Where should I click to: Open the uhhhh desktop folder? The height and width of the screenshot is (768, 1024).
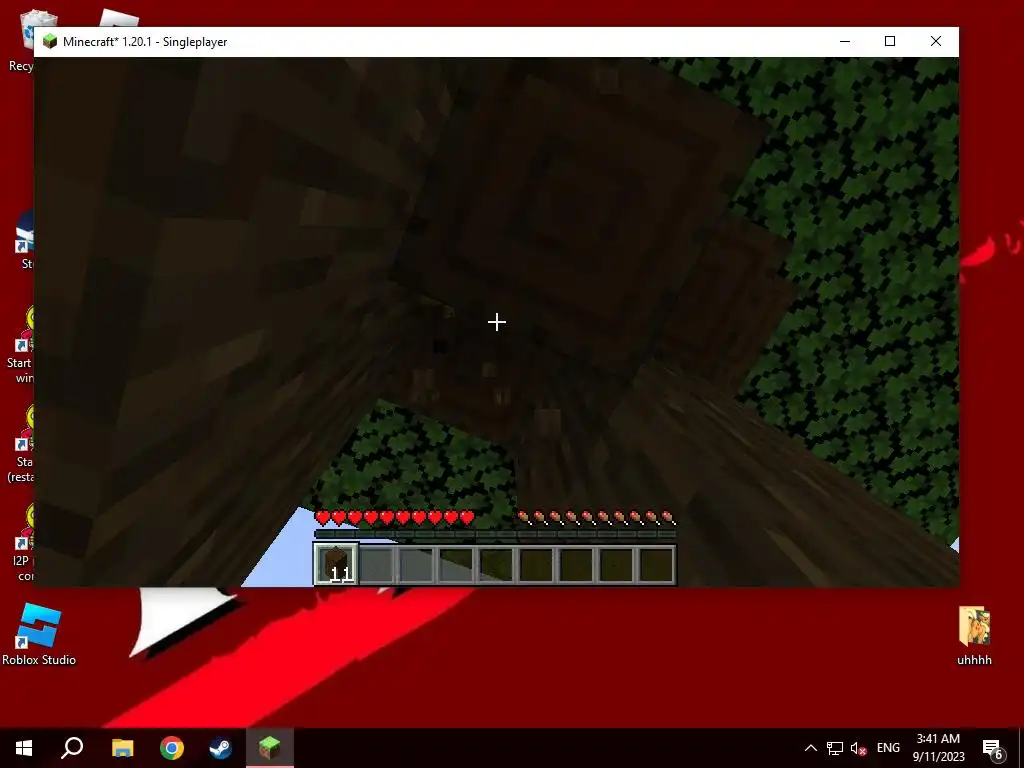[x=974, y=636]
